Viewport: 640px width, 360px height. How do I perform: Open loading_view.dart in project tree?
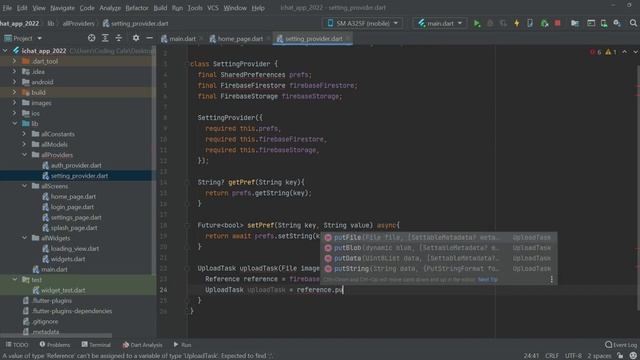point(75,249)
